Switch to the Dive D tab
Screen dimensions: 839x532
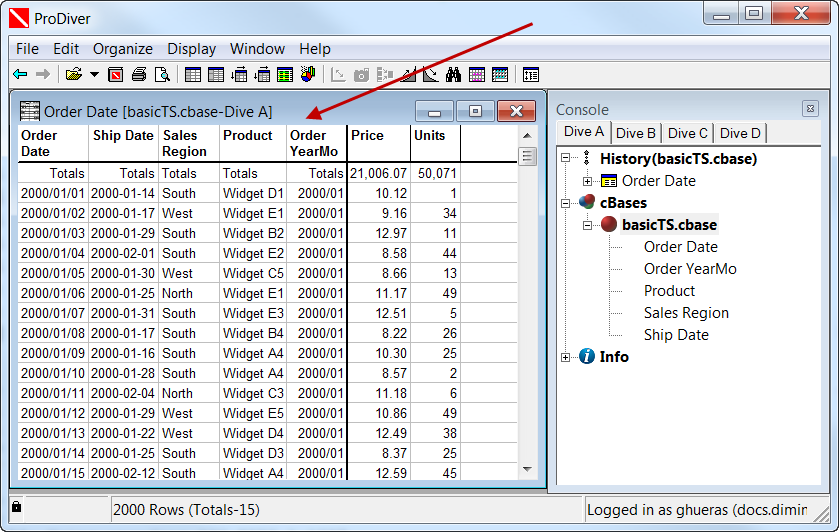[x=740, y=133]
